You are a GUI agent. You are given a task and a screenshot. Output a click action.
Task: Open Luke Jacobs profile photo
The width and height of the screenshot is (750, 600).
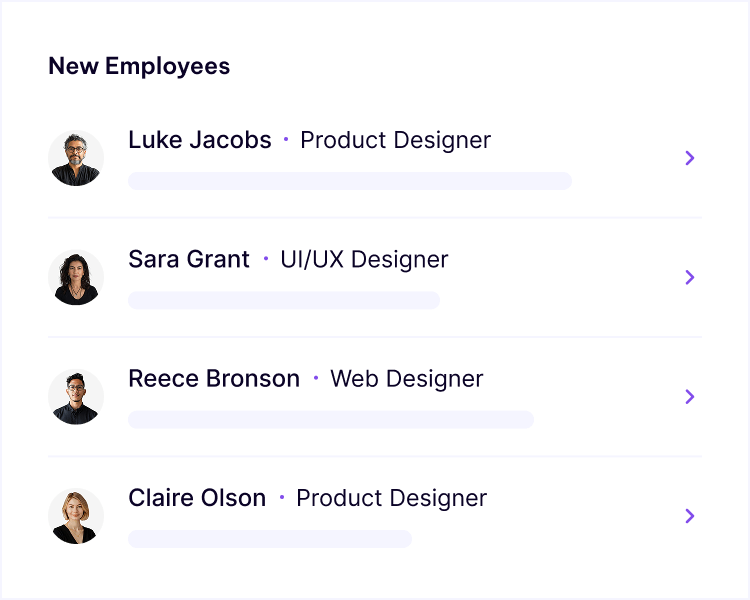click(76, 158)
